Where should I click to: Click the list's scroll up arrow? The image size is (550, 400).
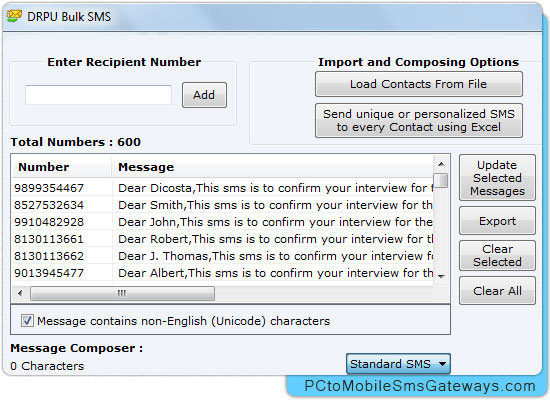(441, 164)
